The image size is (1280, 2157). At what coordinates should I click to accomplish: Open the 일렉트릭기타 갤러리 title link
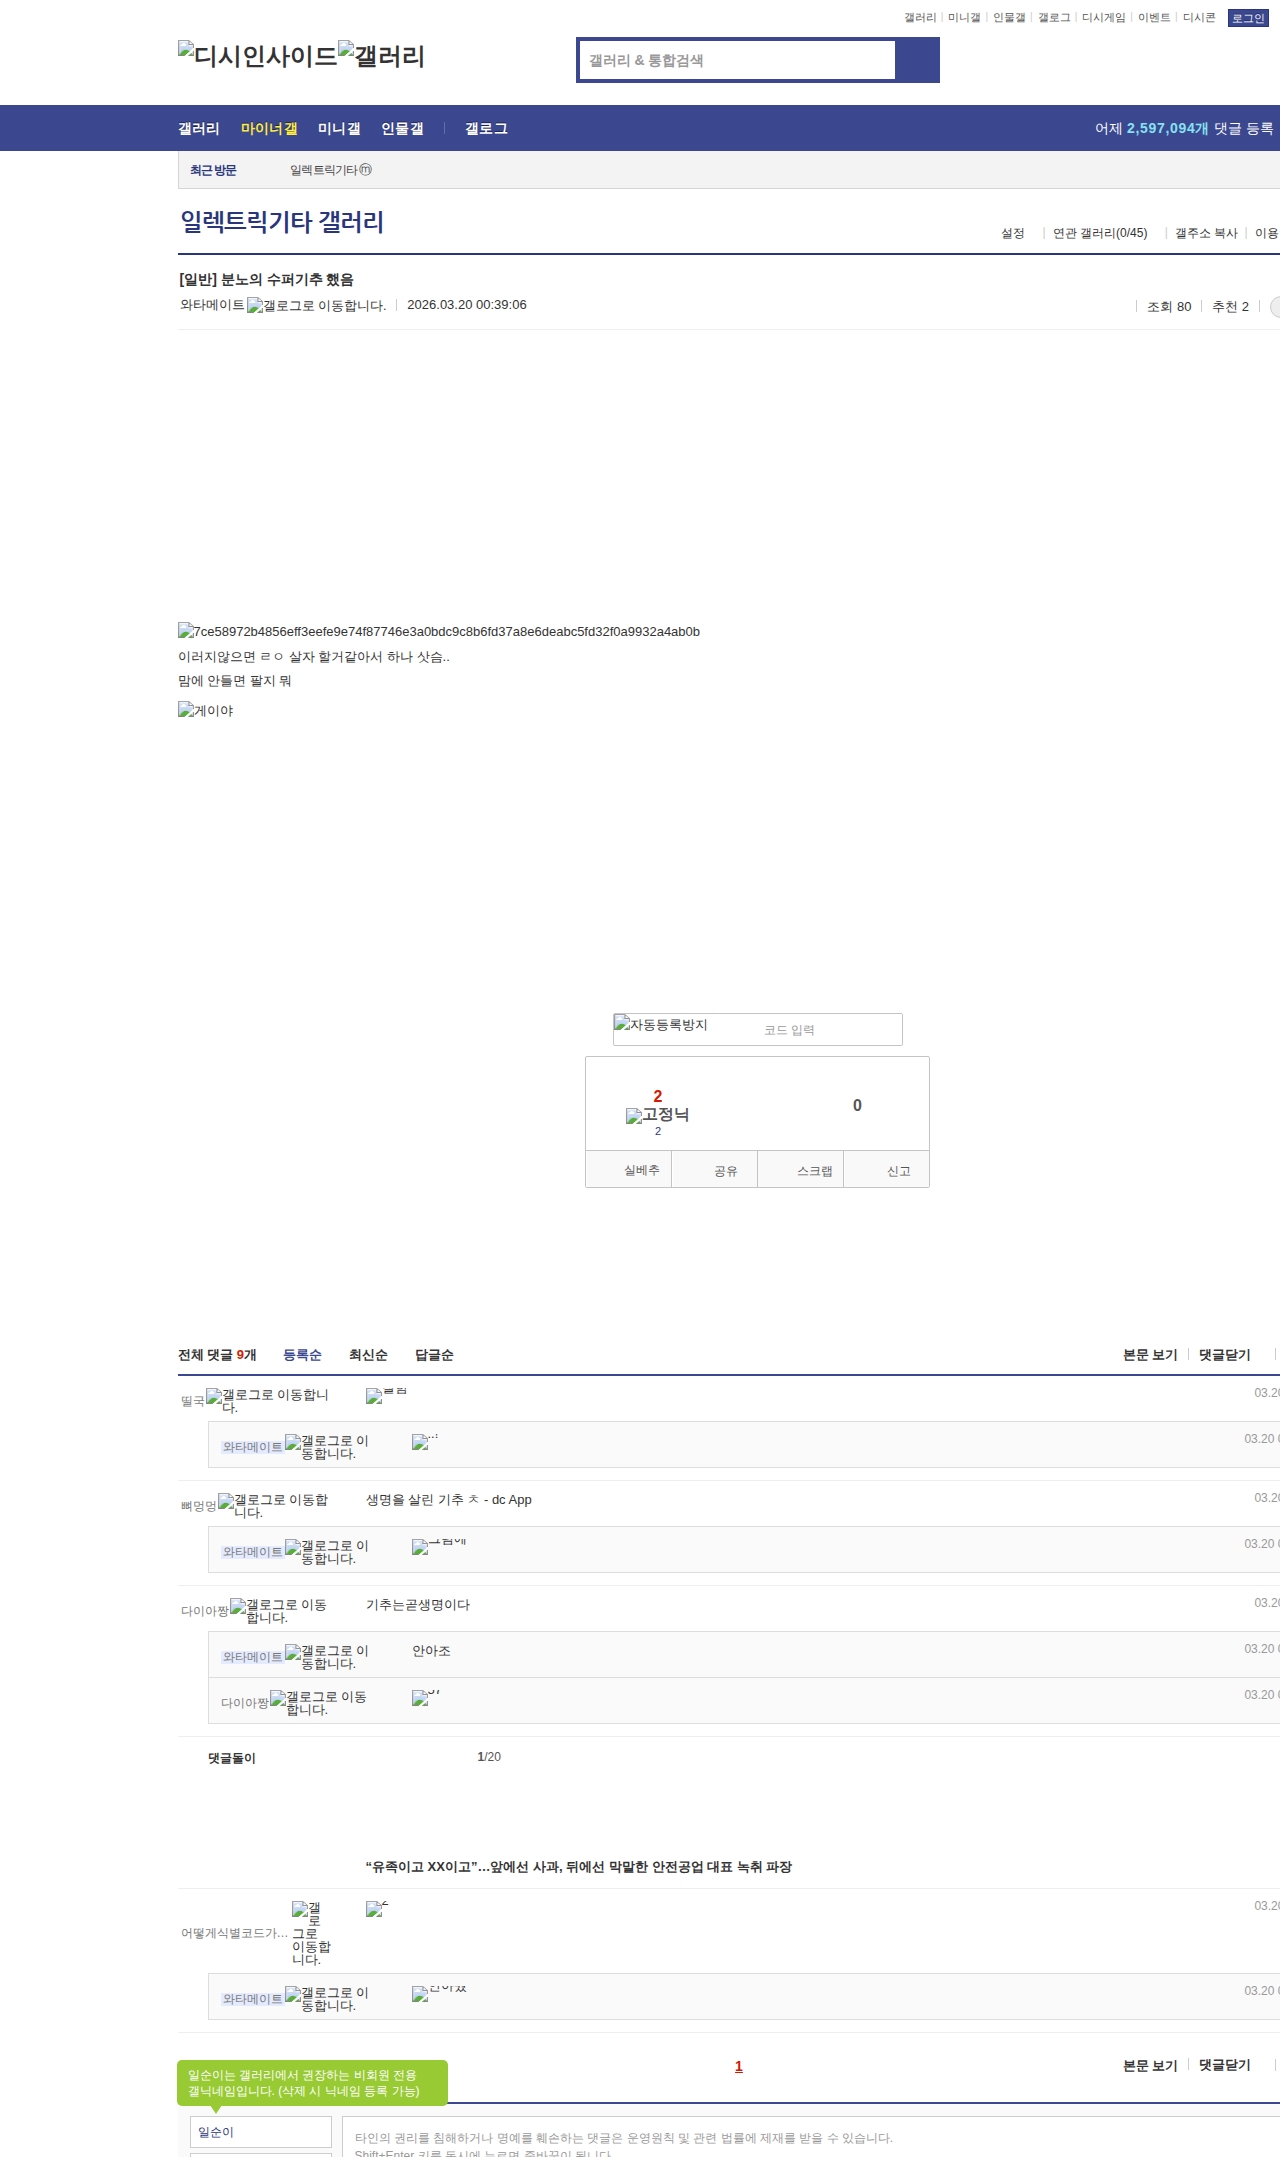282,222
